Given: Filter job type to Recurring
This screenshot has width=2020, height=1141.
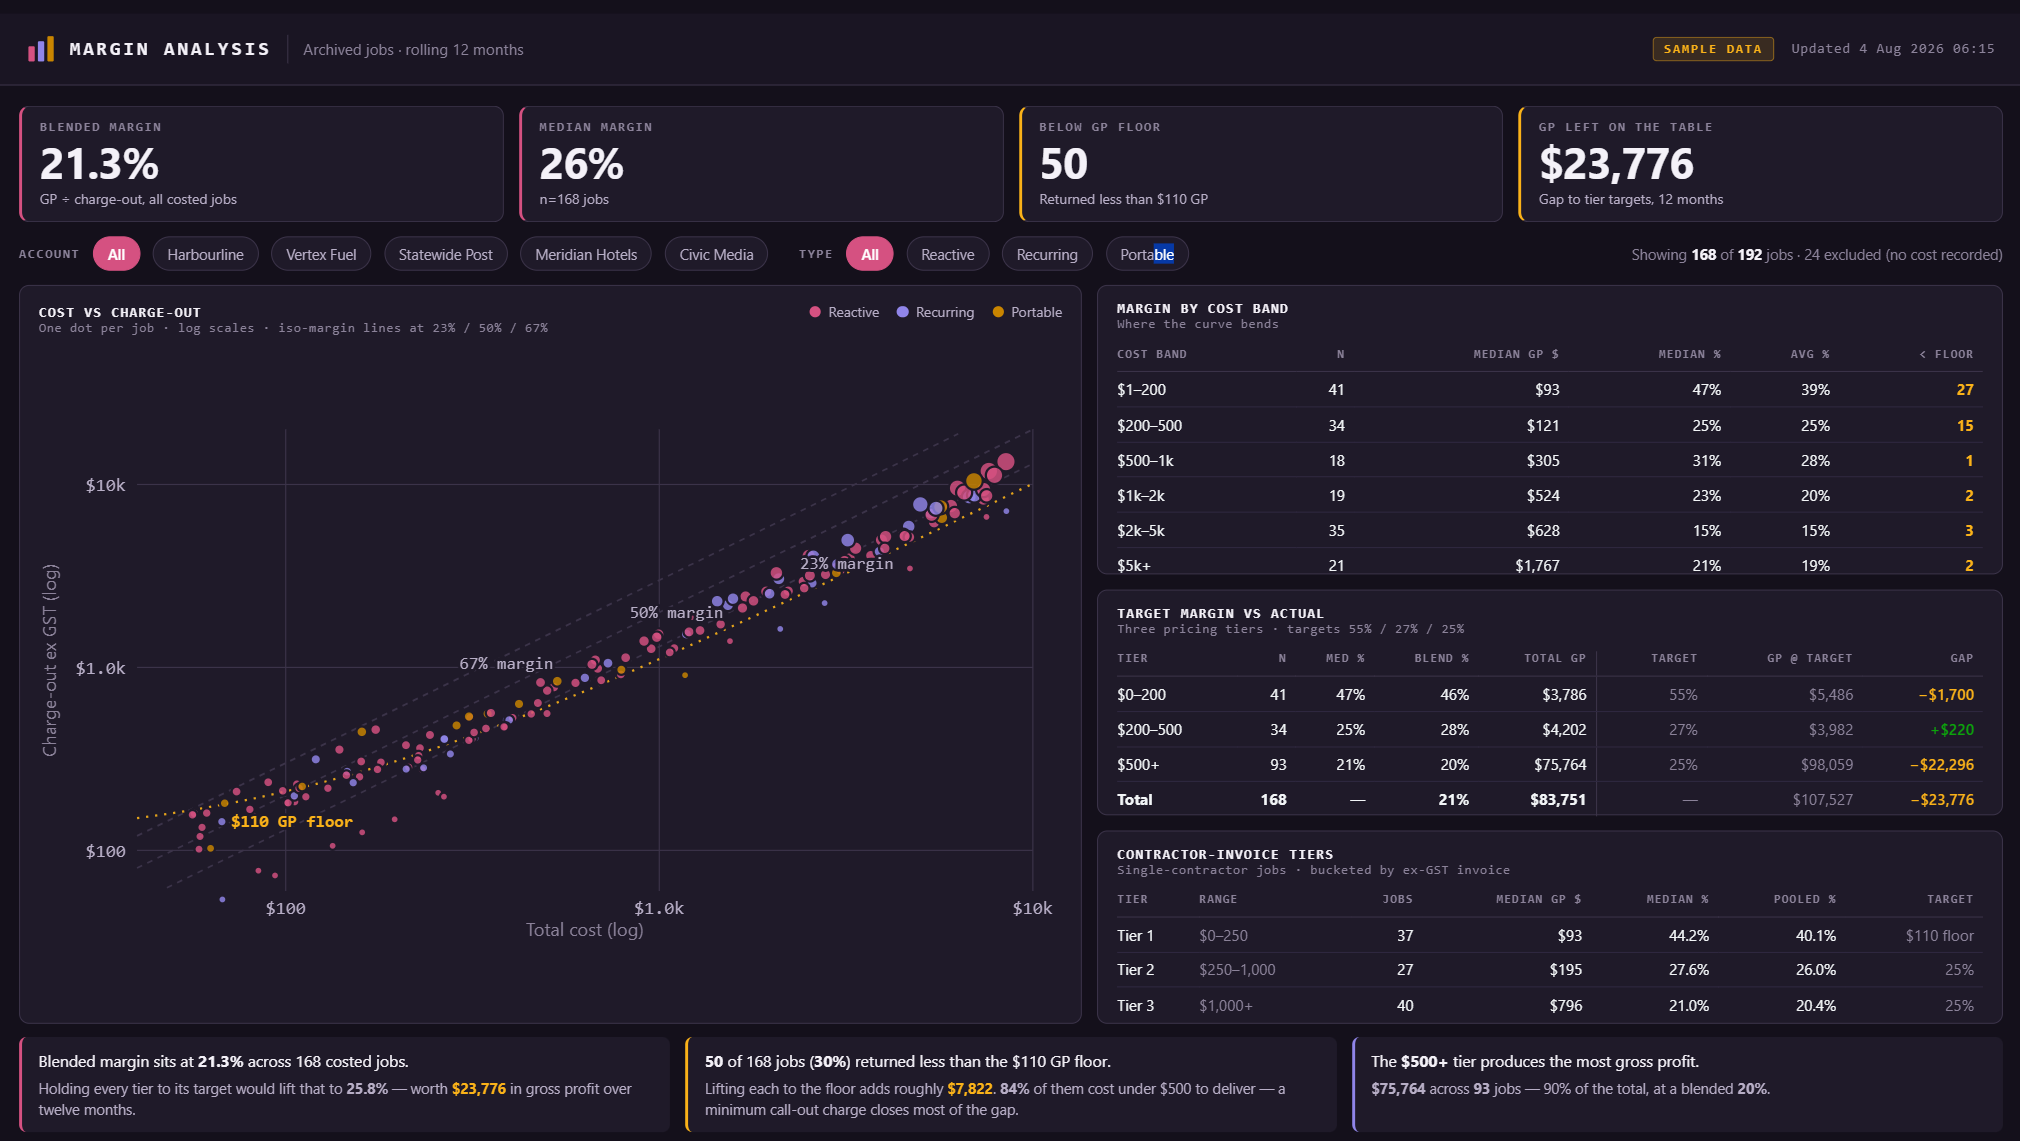Looking at the screenshot, I should click(1047, 254).
